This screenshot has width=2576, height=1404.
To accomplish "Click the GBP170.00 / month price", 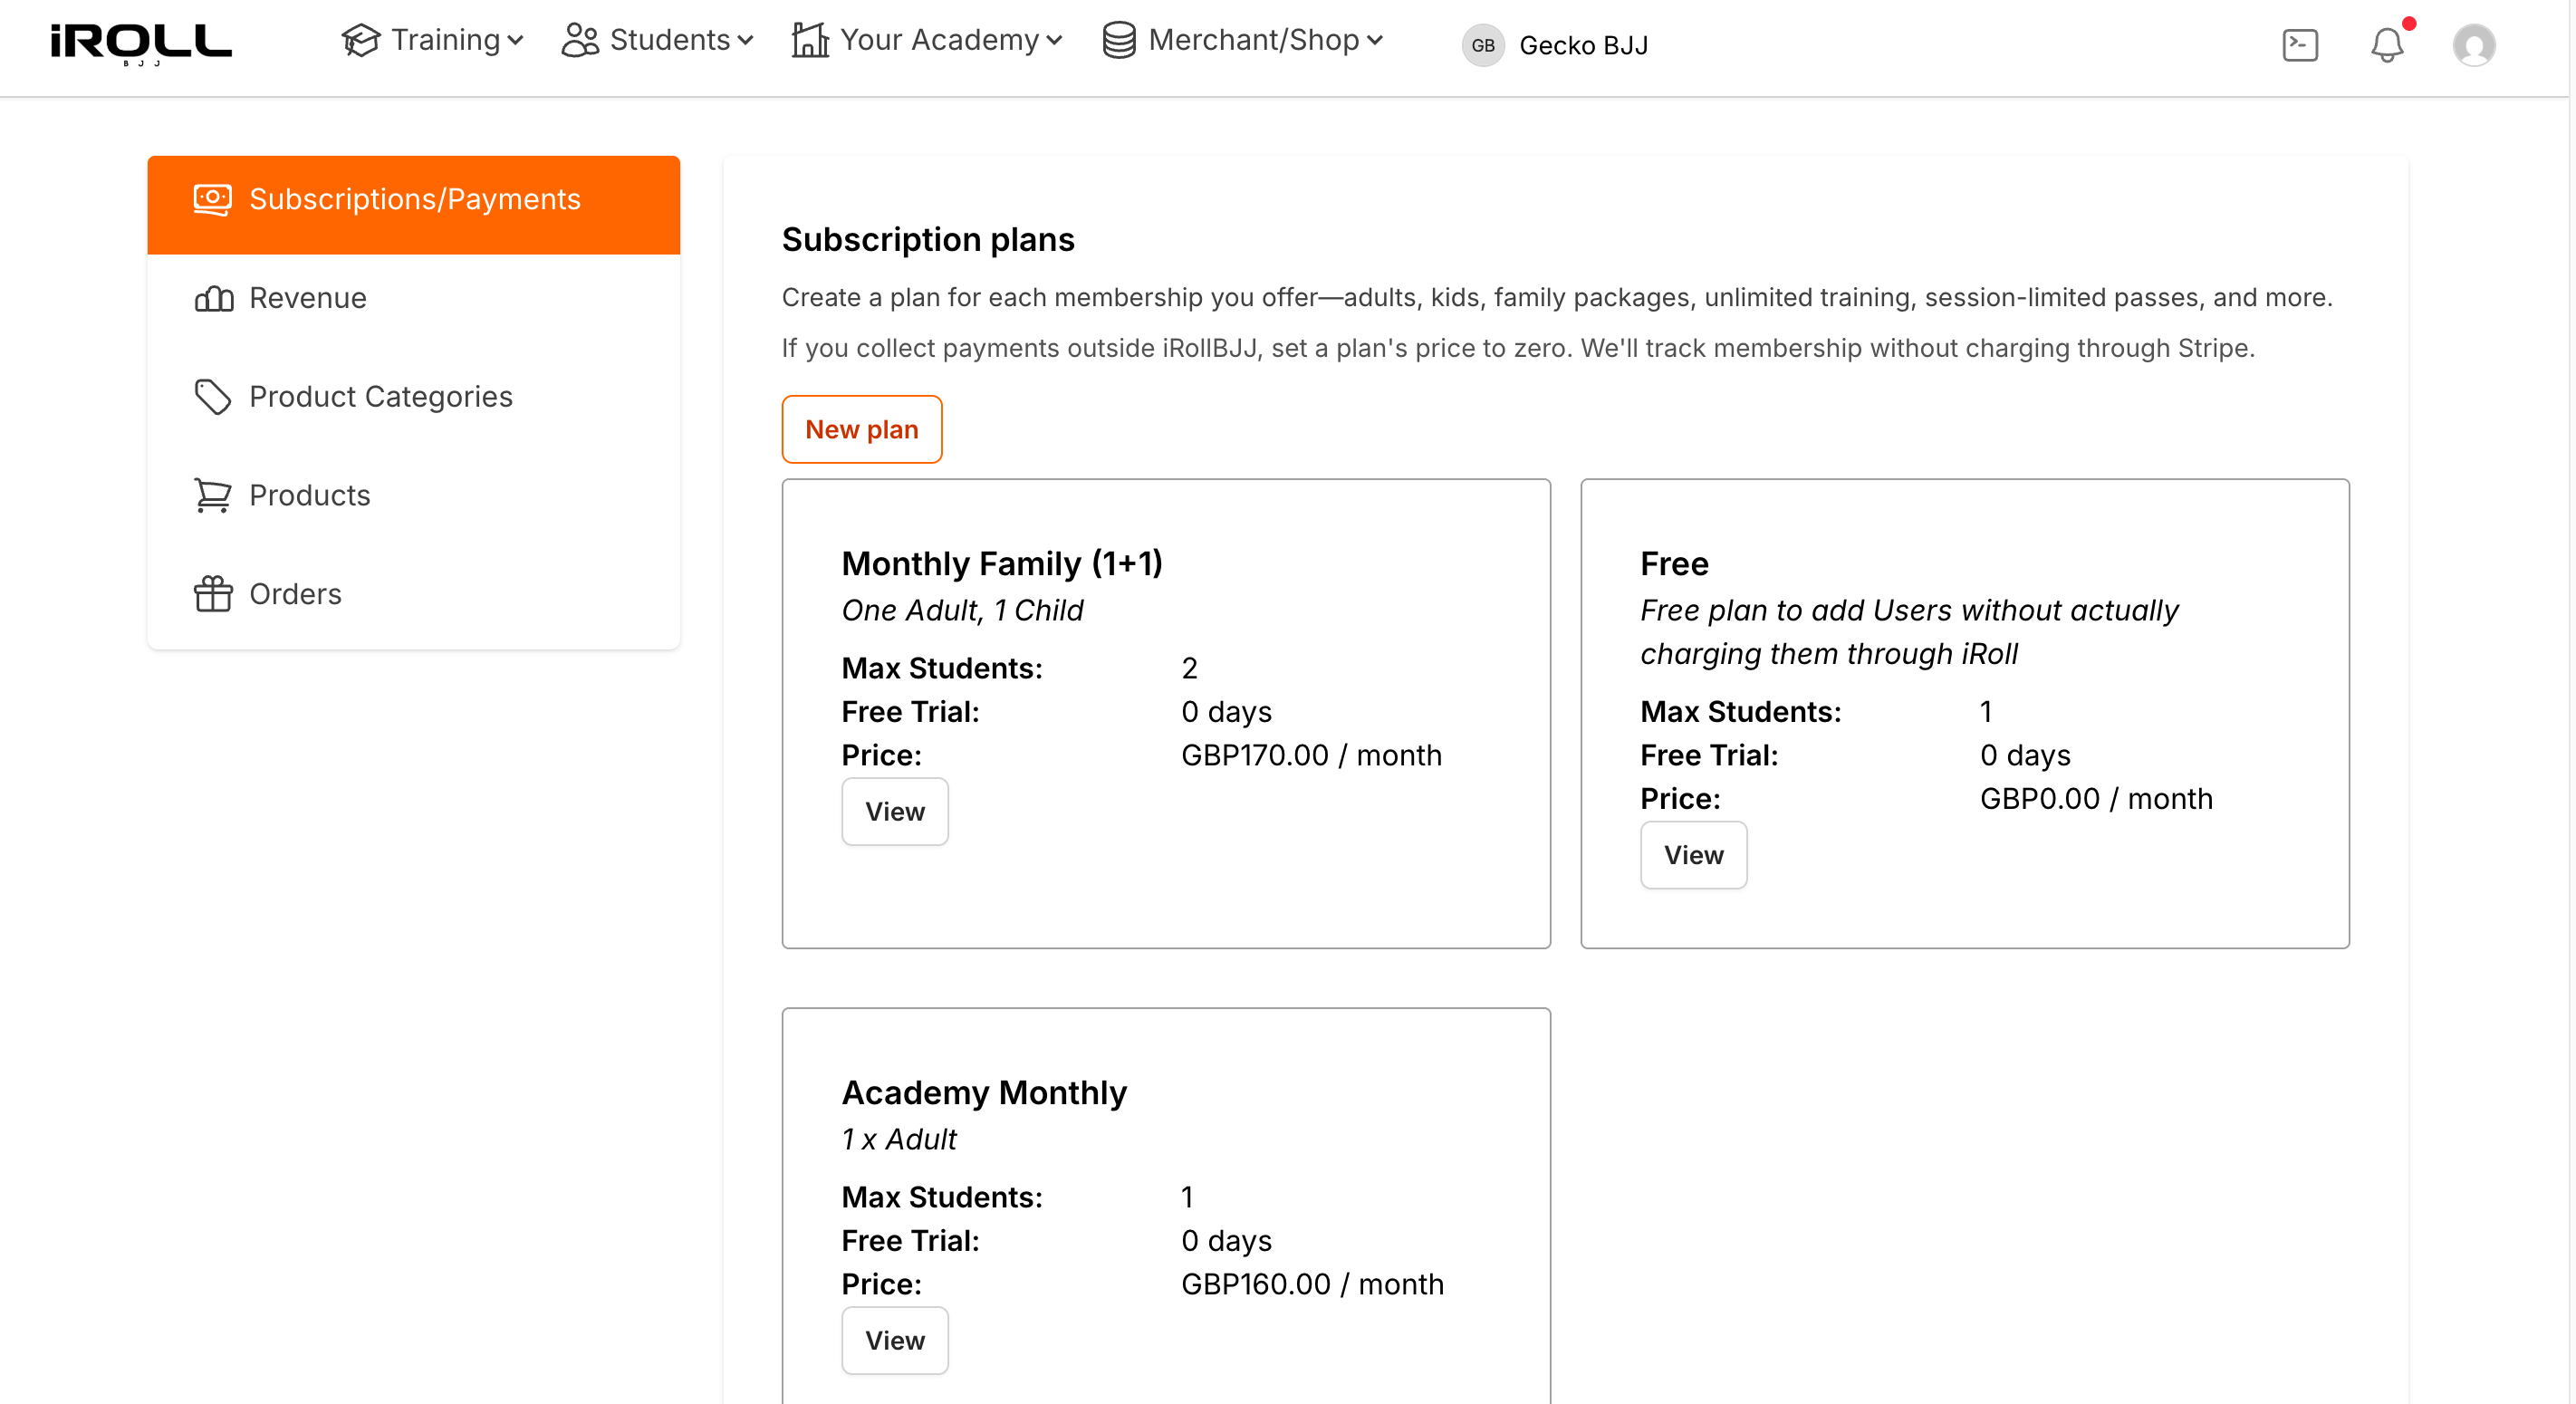I will (1312, 755).
